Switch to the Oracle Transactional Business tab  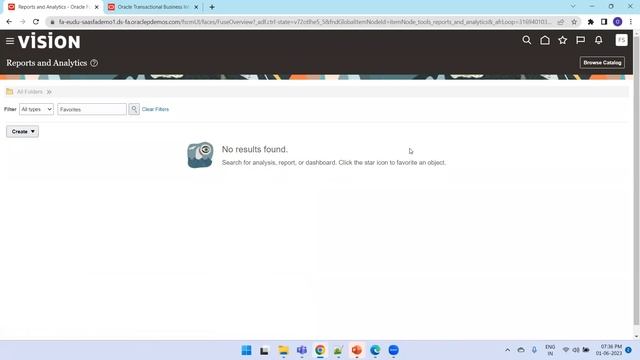click(153, 7)
